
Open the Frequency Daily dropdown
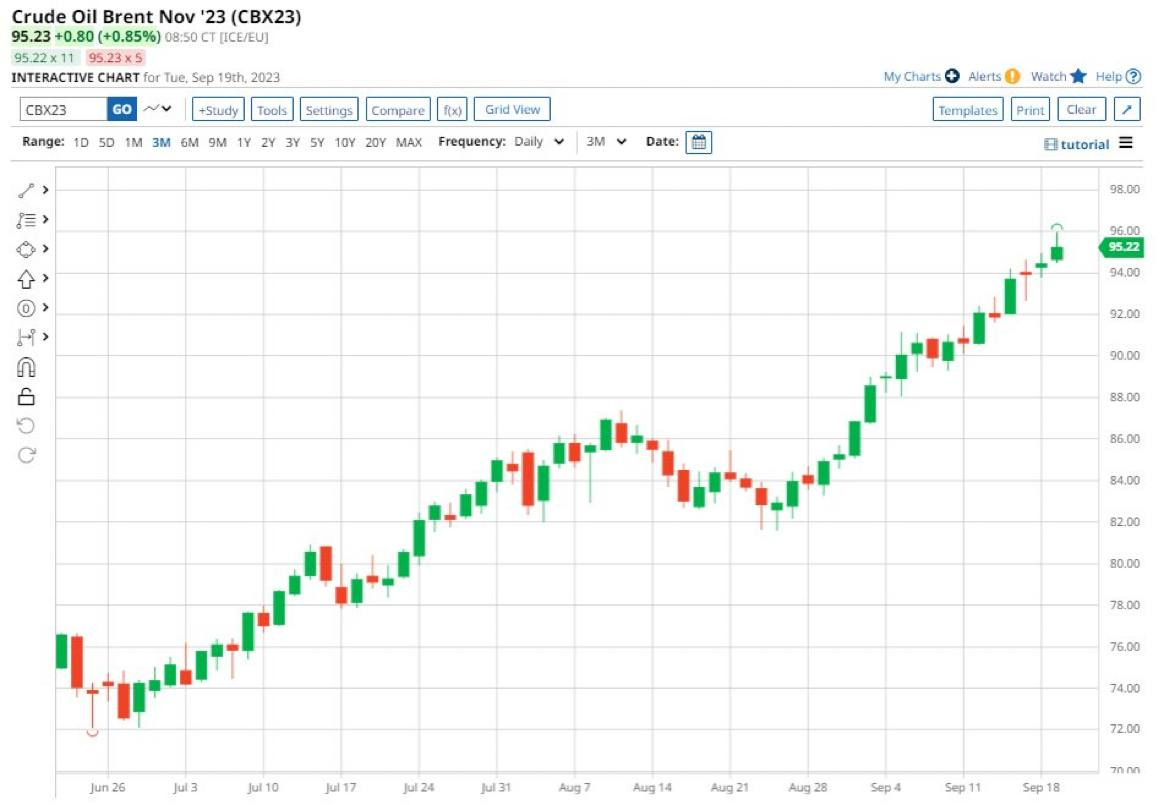(539, 142)
